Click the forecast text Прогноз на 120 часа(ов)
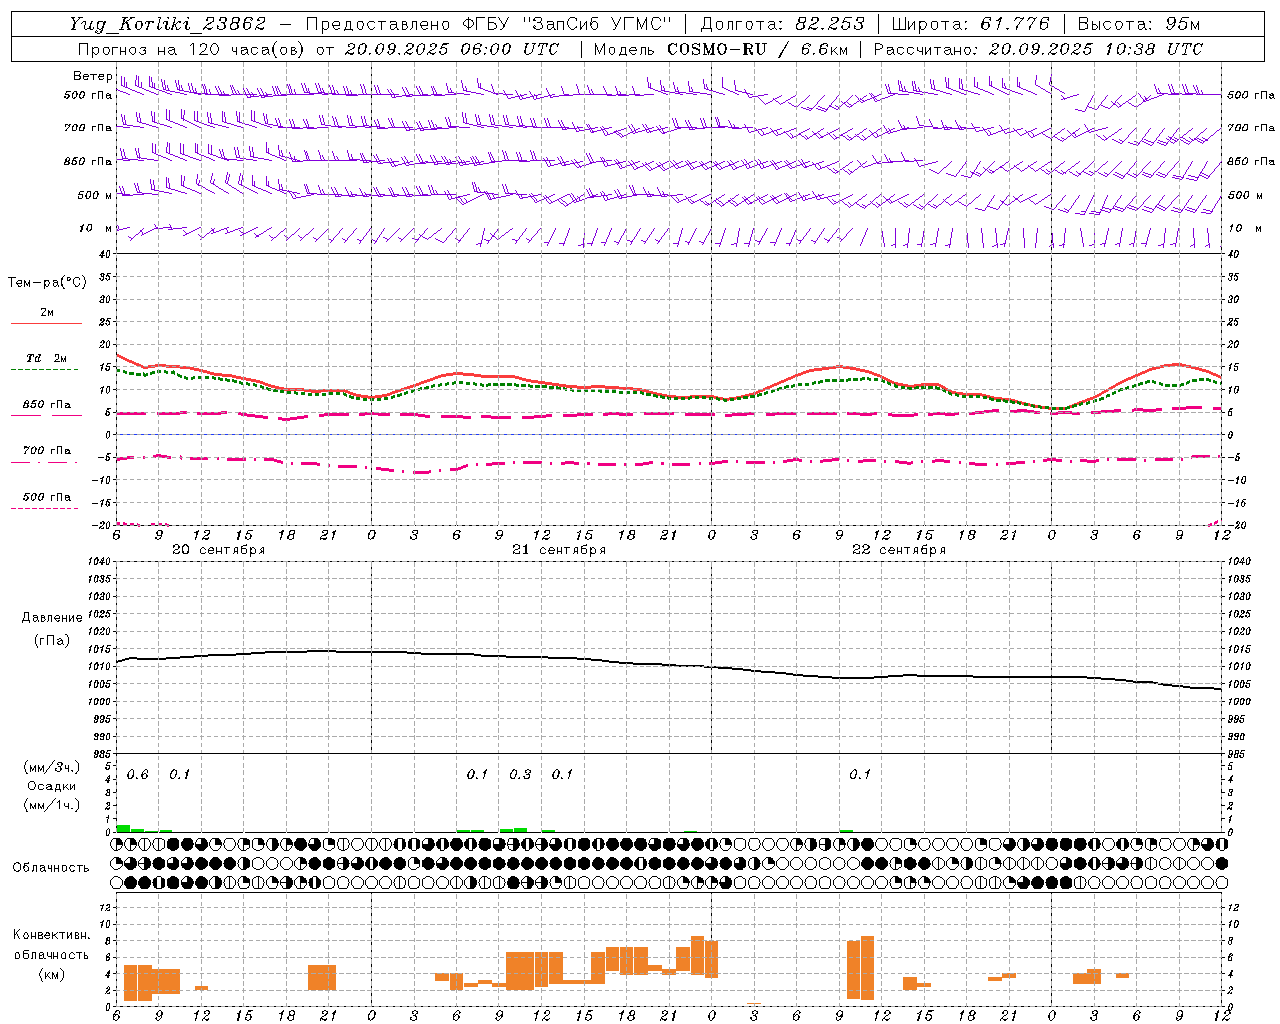 192,49
